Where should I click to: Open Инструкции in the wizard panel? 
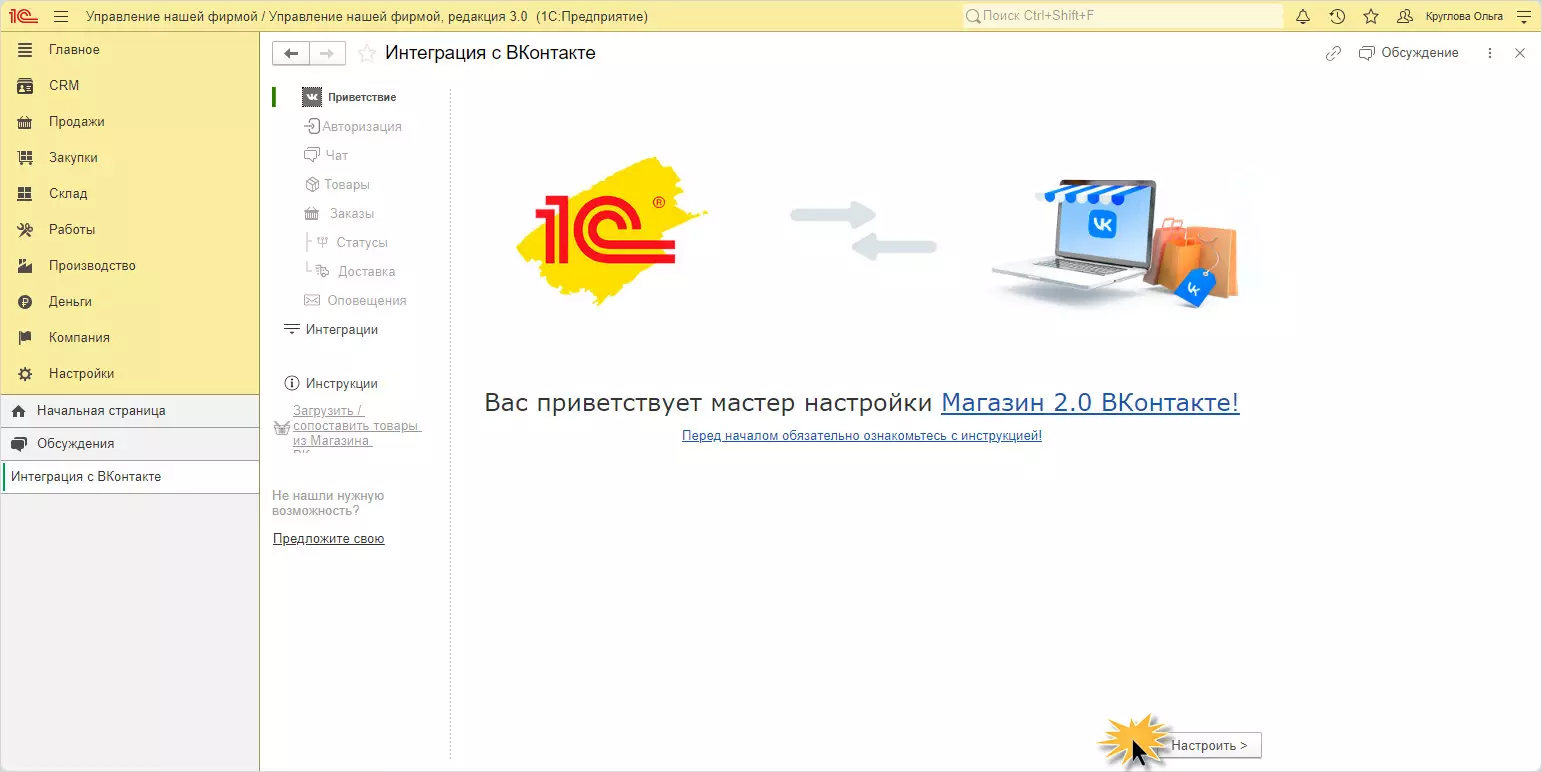coord(331,384)
